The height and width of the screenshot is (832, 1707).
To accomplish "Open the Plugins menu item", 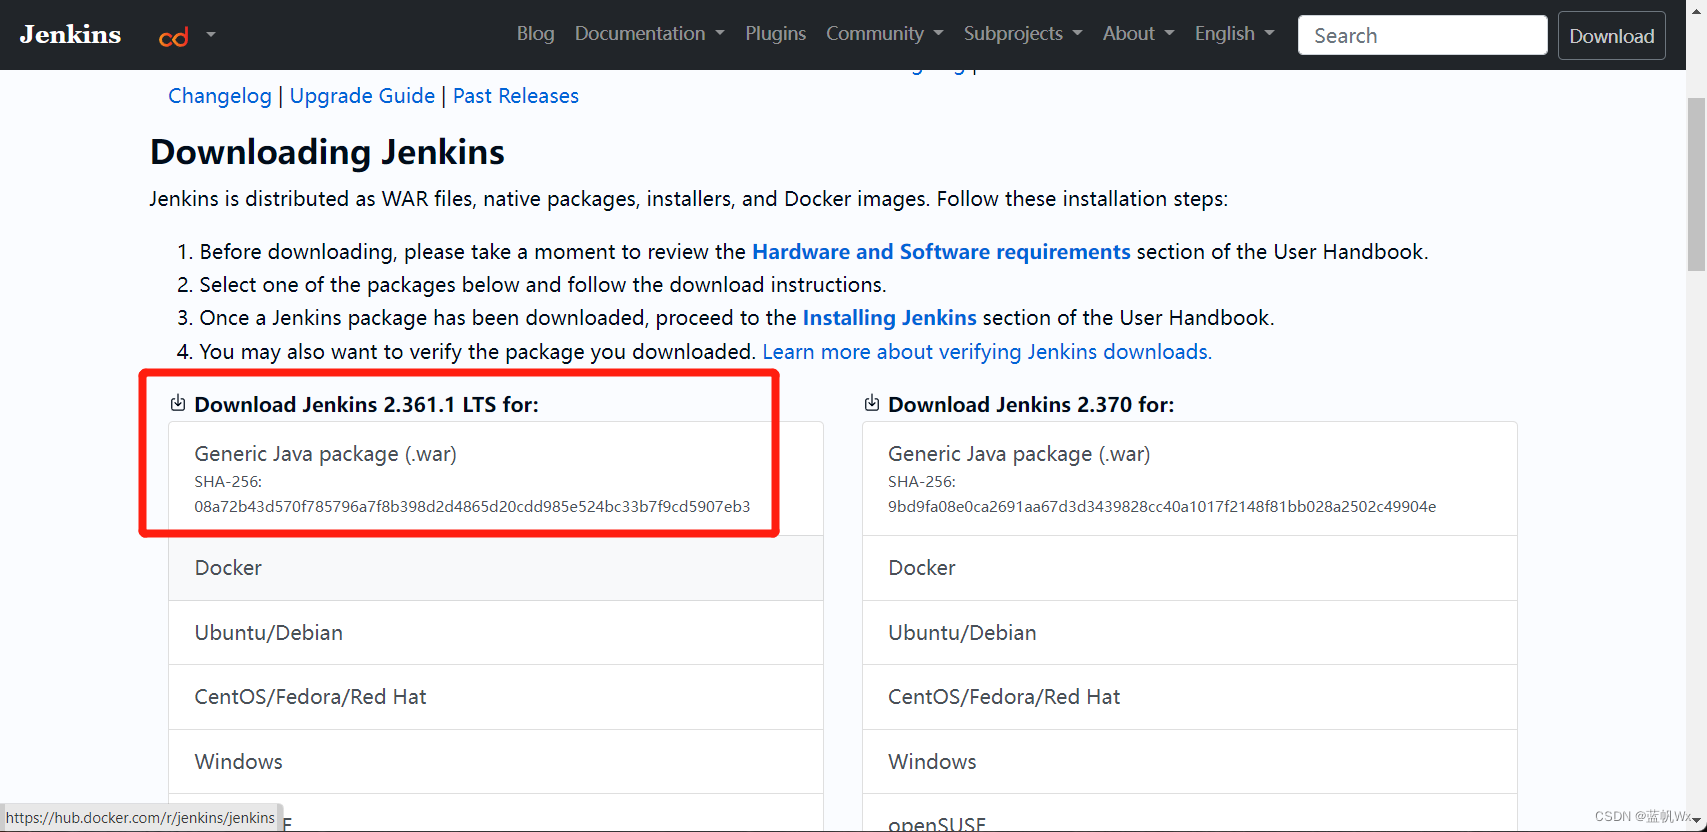I will pyautogui.click(x=775, y=33).
